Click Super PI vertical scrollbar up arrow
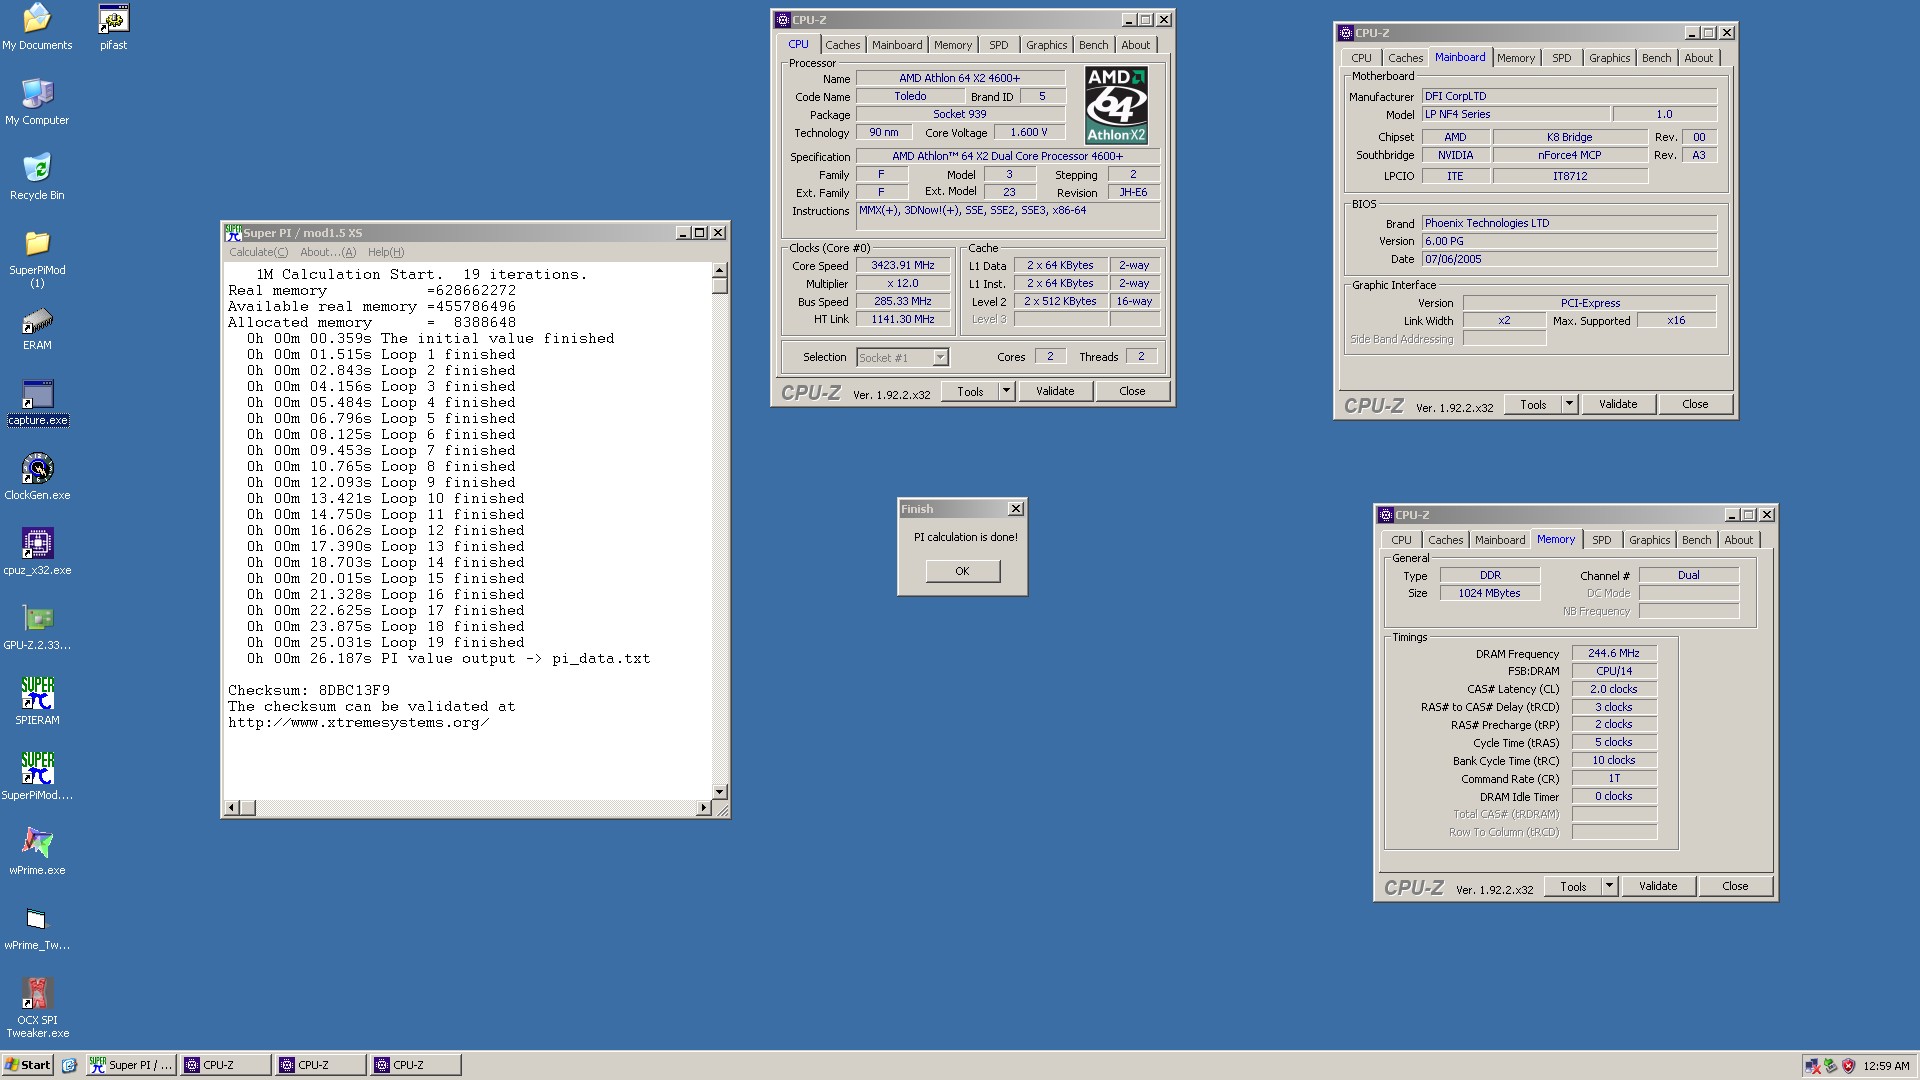Screen dimensions: 1920x1080 point(719,270)
